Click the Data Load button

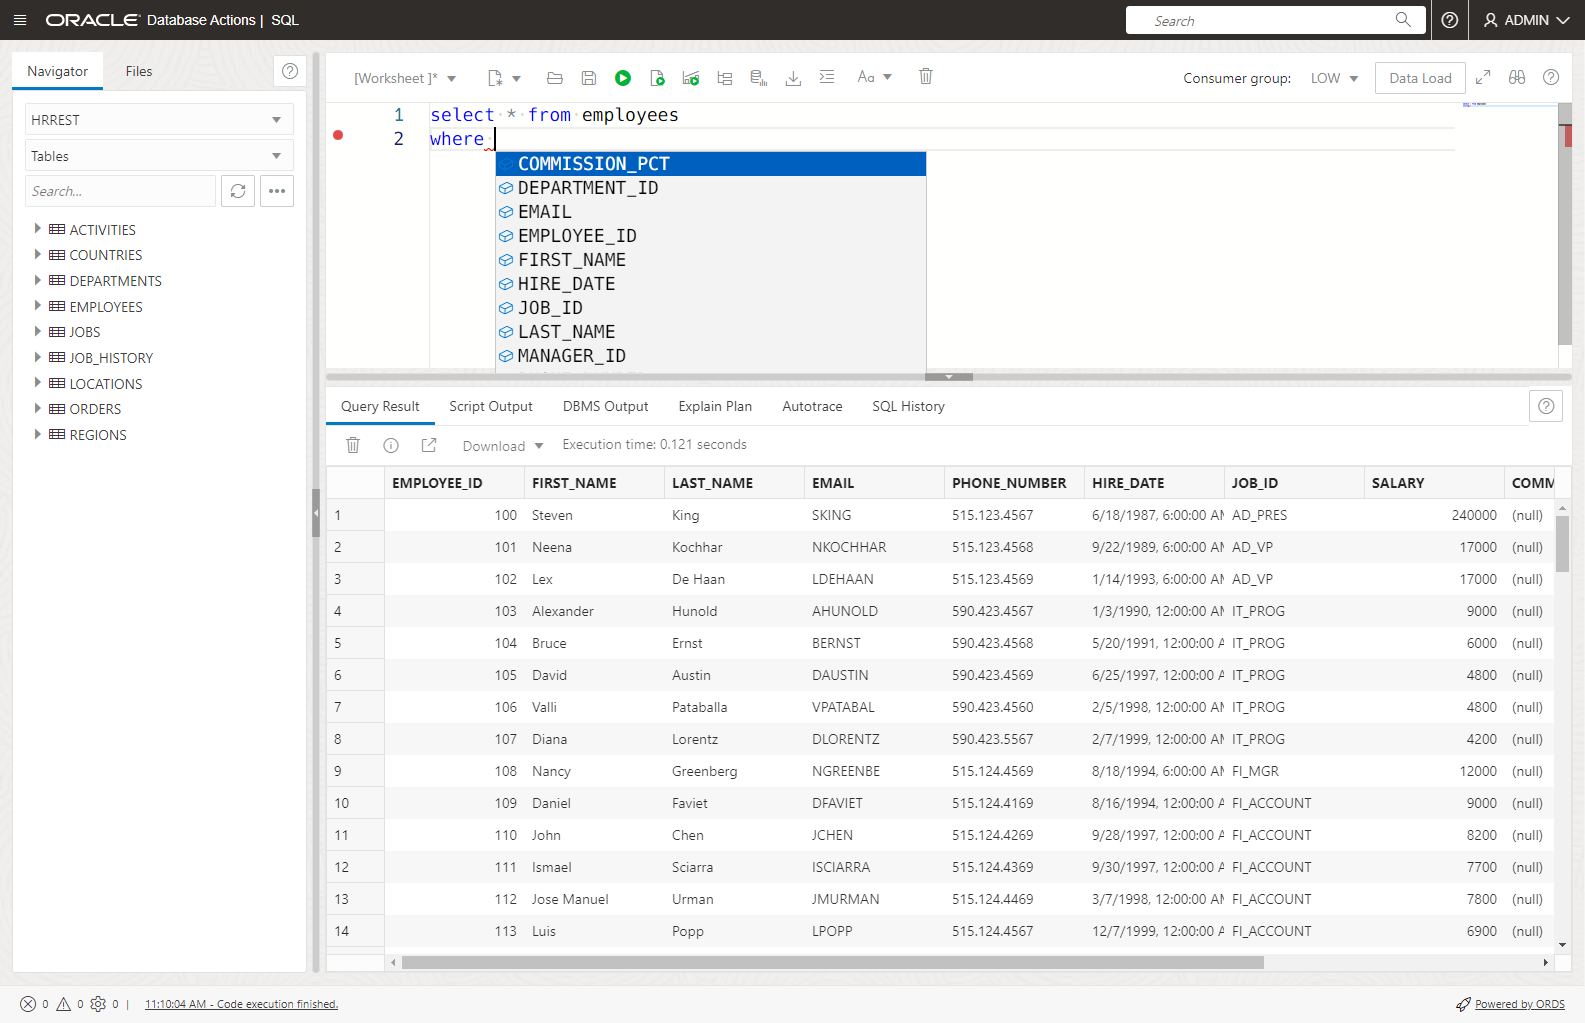coord(1419,78)
